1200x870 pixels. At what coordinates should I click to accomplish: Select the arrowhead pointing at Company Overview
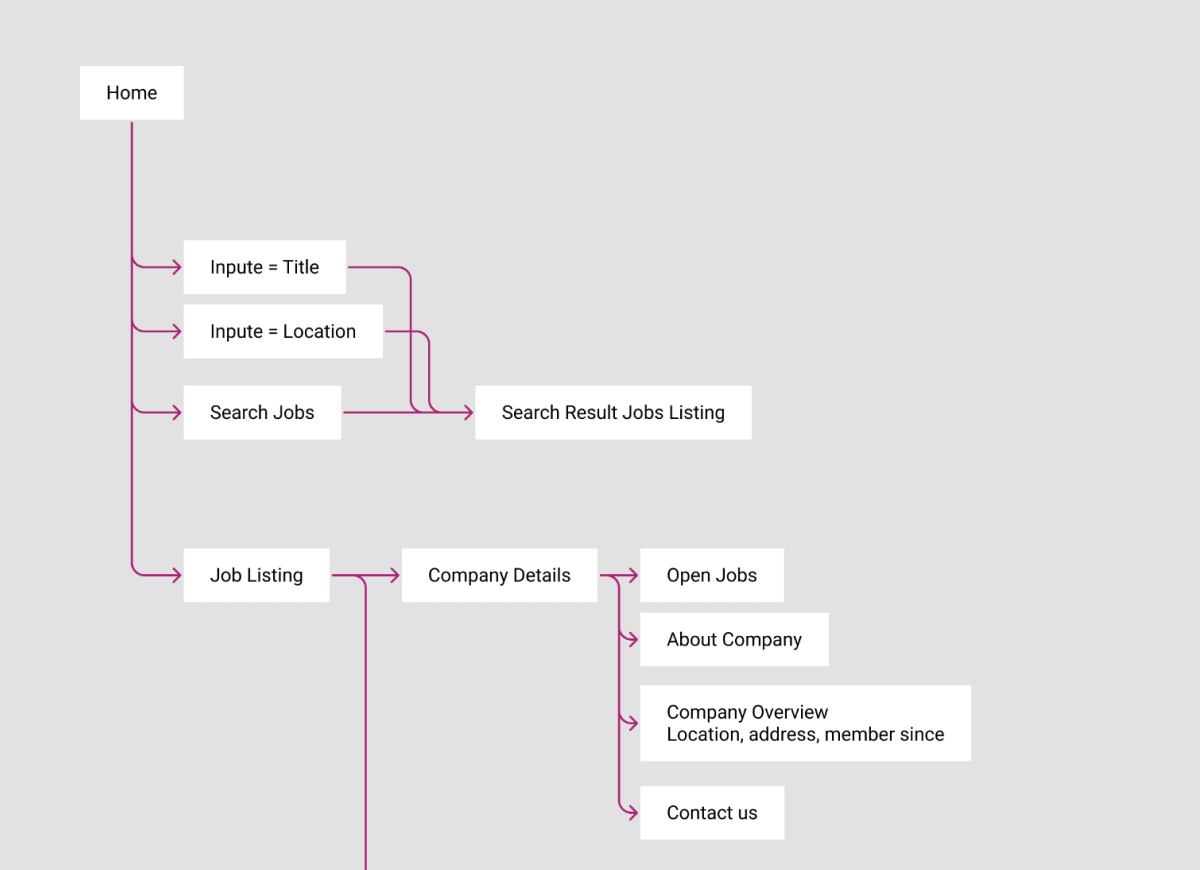[x=631, y=723]
